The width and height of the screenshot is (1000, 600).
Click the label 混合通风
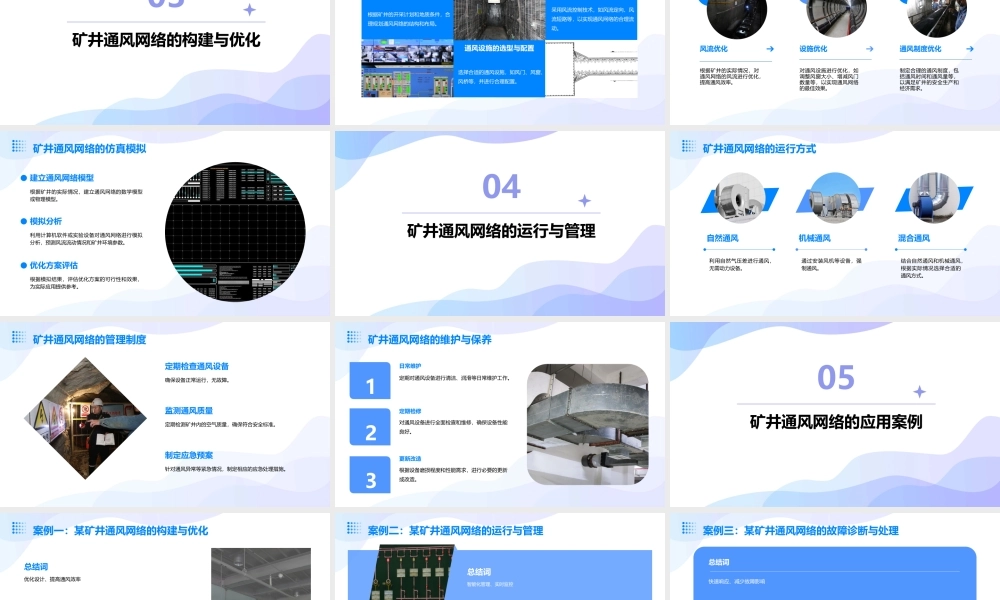coord(914,238)
